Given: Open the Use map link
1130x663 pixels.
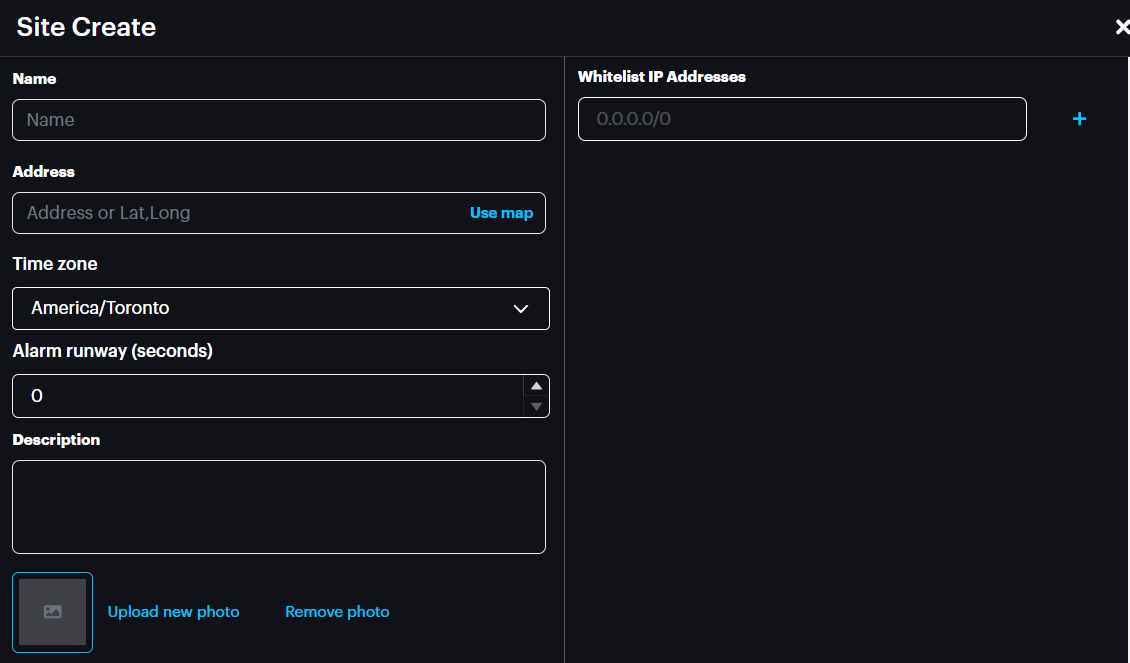Looking at the screenshot, I should [x=501, y=213].
